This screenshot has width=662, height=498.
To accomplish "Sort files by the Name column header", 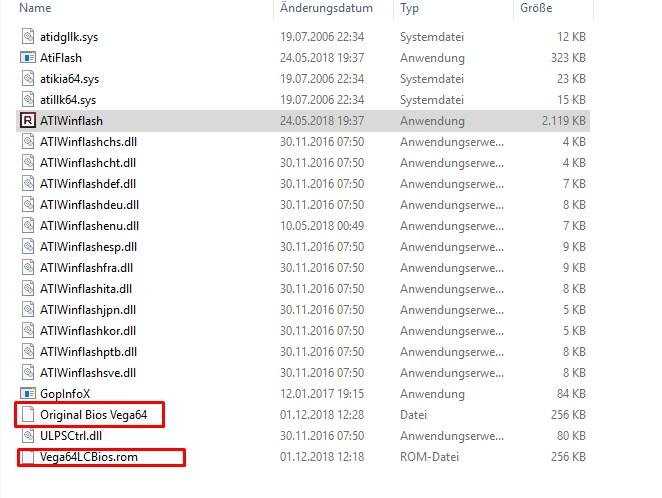I will coord(35,8).
